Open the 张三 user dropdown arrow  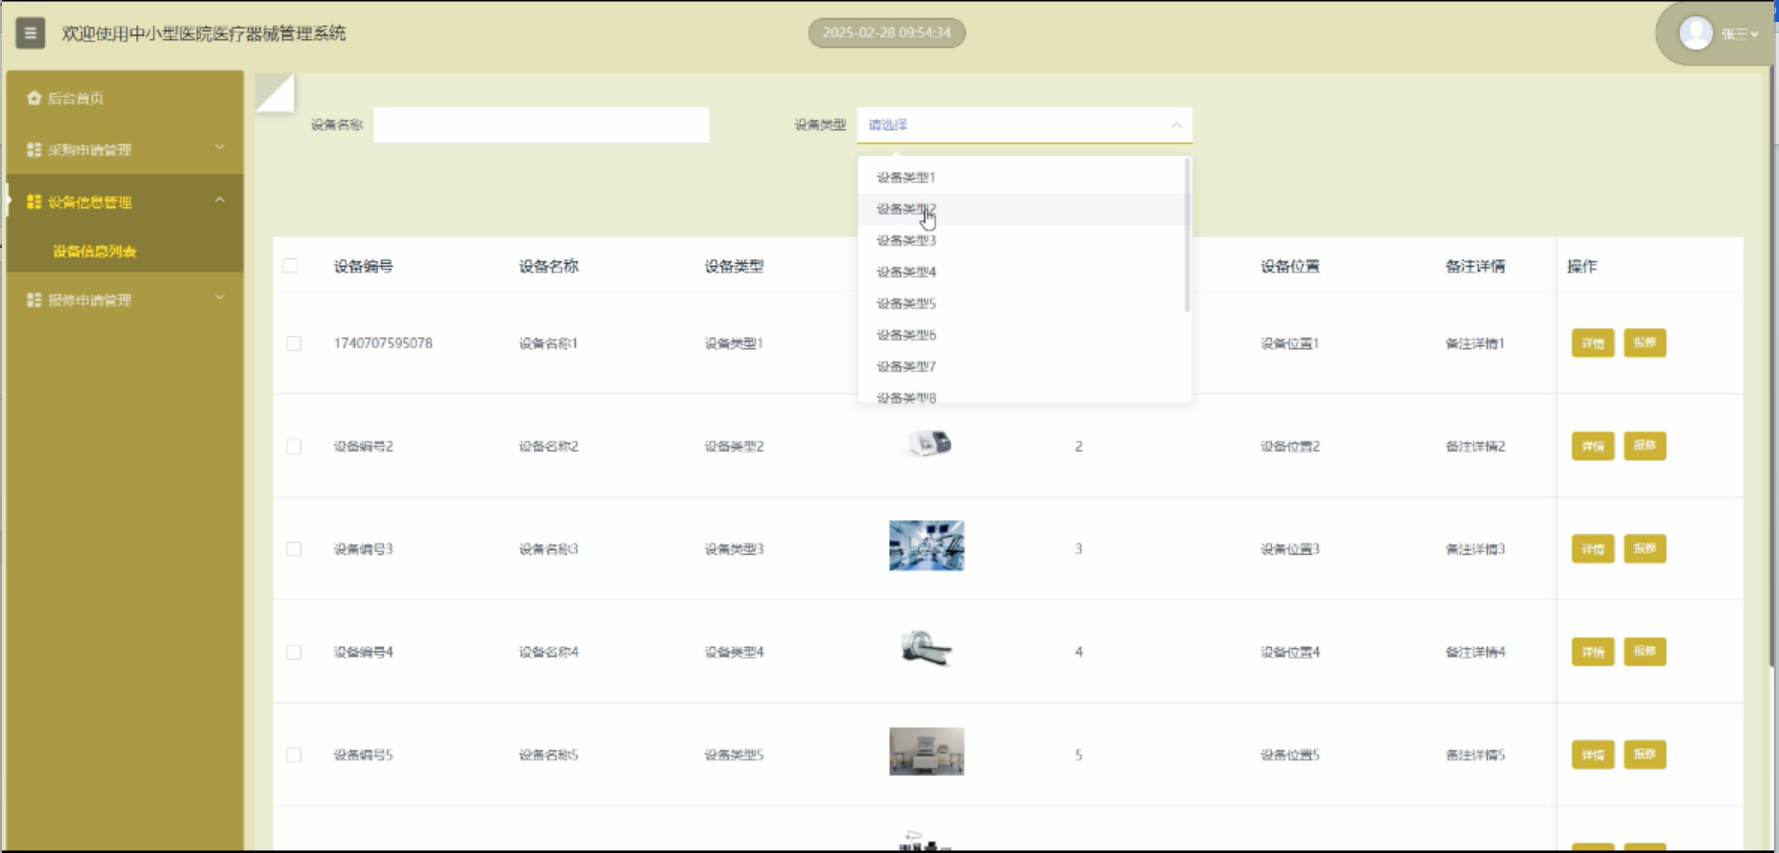click(1755, 34)
